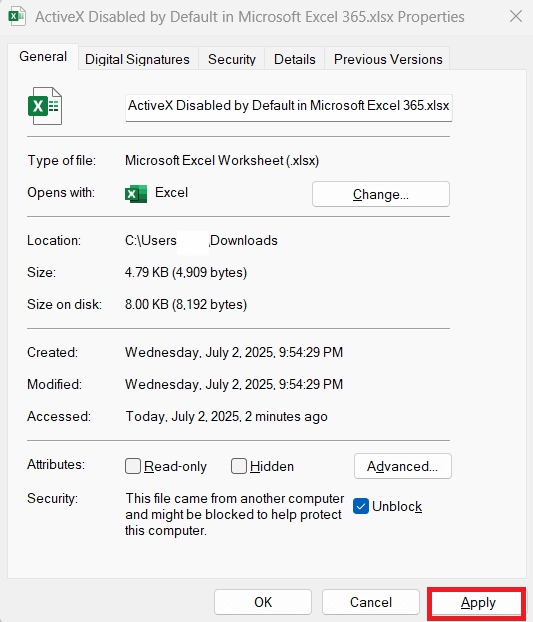
Task: Click the Modified date value
Action: [x=234, y=384]
